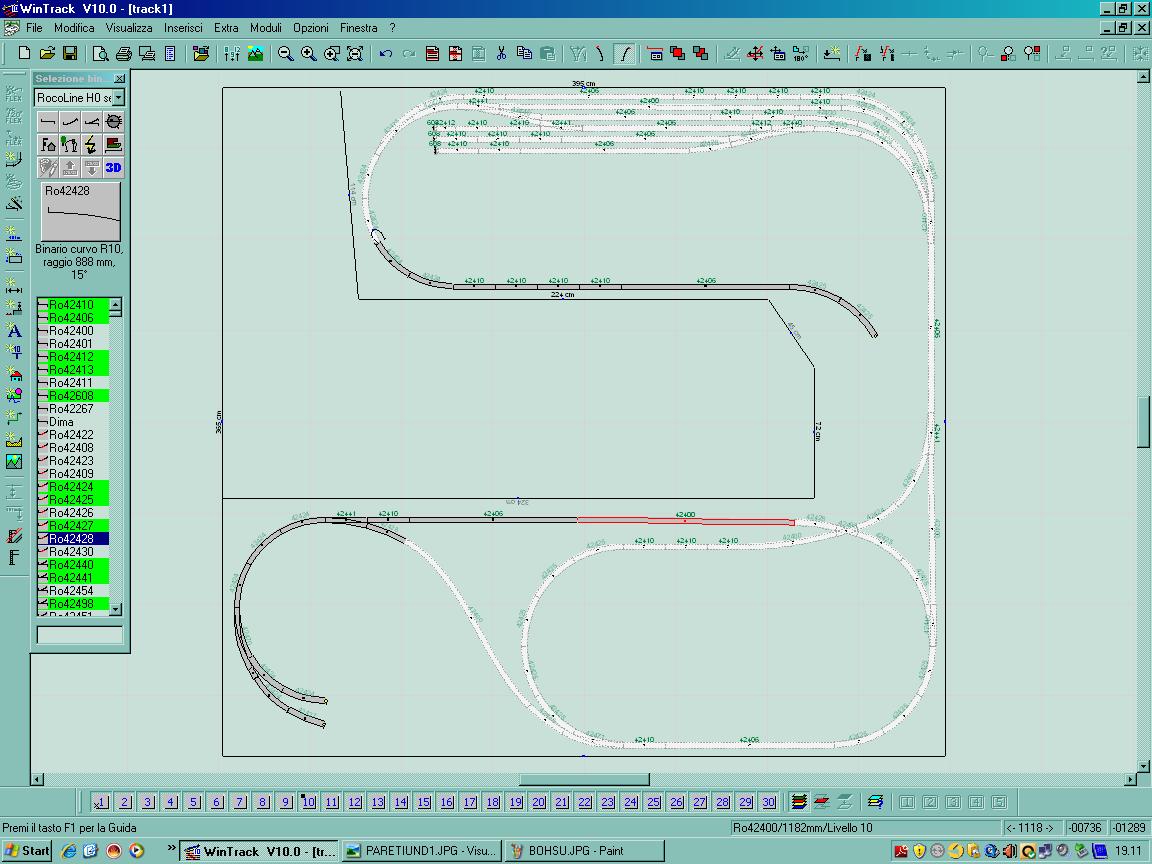The image size is (1152, 864).
Task: Select Ro42424 in the track list
Action: click(x=73, y=486)
